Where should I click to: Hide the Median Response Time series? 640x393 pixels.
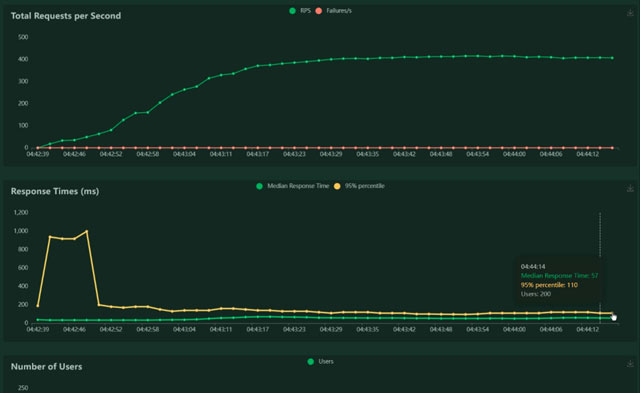(x=293, y=186)
